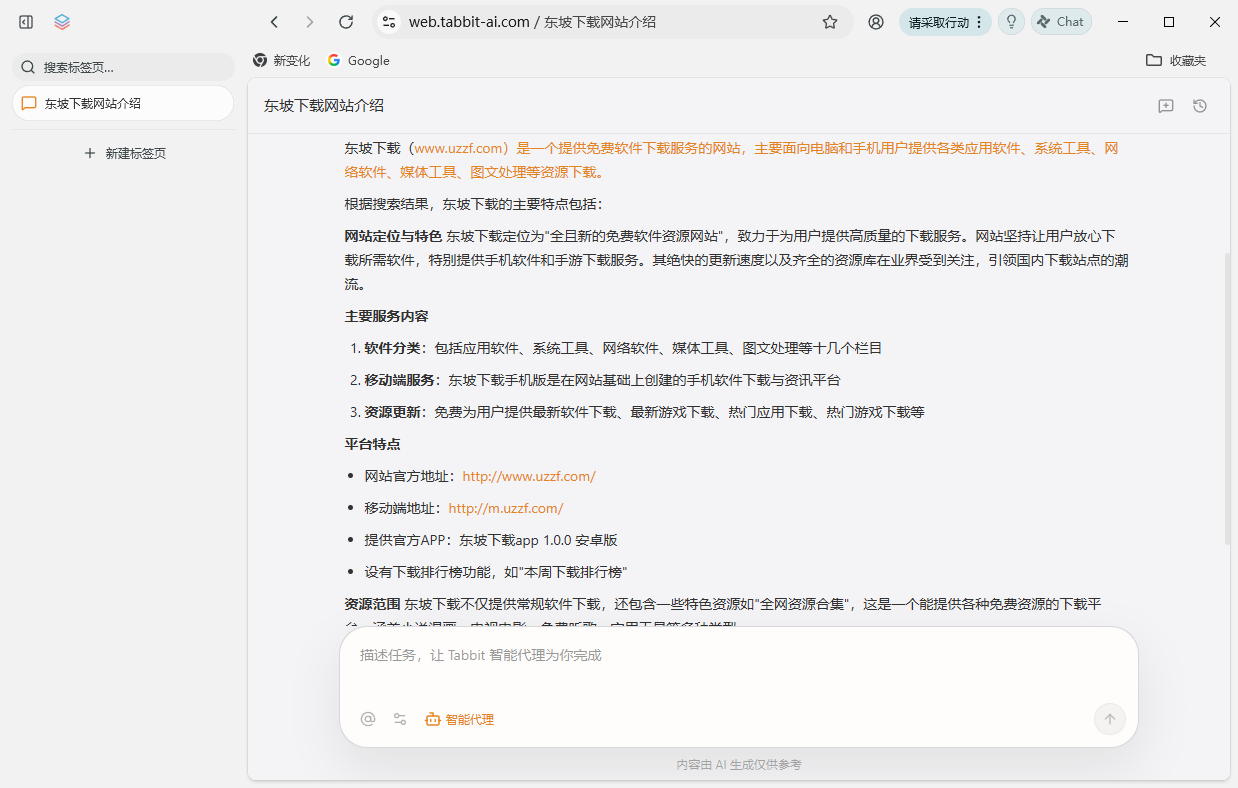1238x788 pixels.
Task: Bookmark this page with the star icon
Action: [x=829, y=21]
